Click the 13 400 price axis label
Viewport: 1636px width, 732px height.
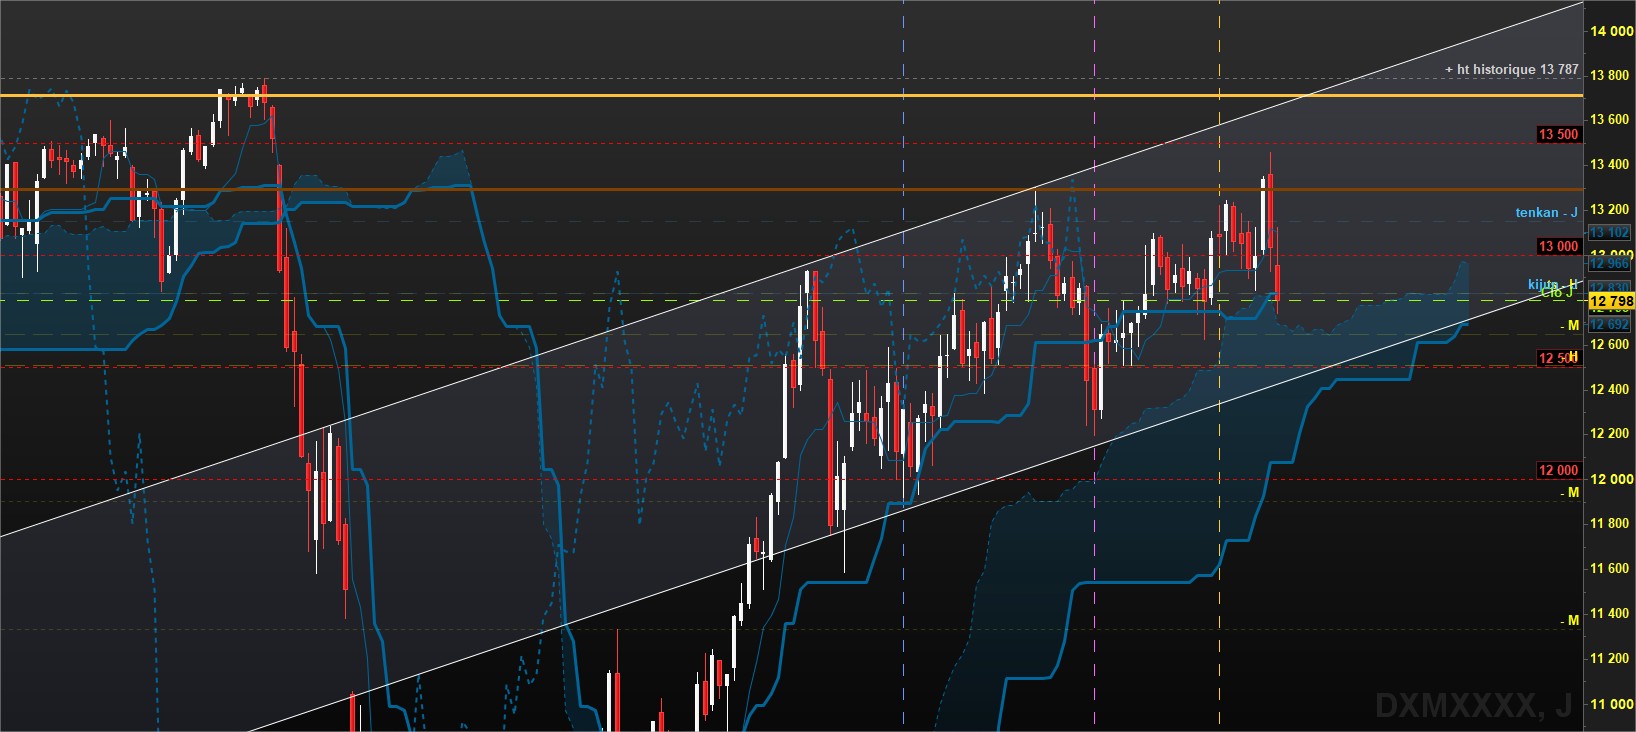coord(1609,164)
